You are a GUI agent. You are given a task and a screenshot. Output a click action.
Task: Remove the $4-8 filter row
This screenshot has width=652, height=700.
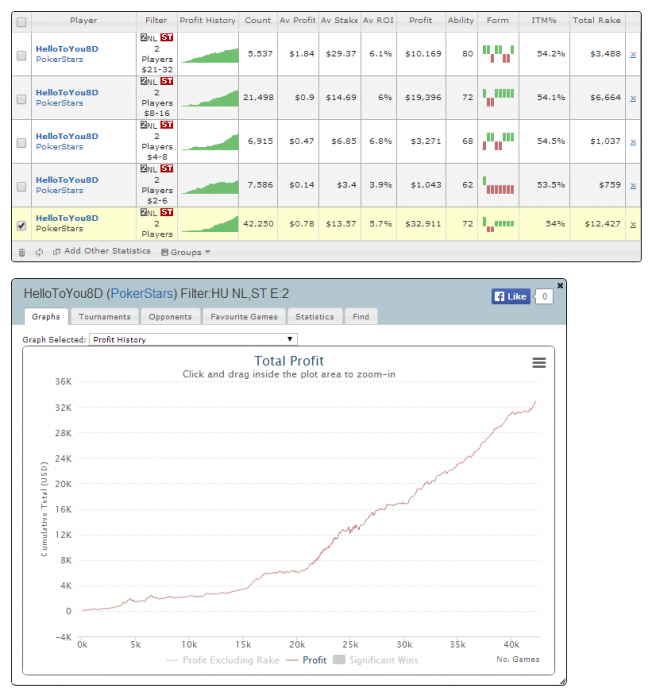coord(633,142)
